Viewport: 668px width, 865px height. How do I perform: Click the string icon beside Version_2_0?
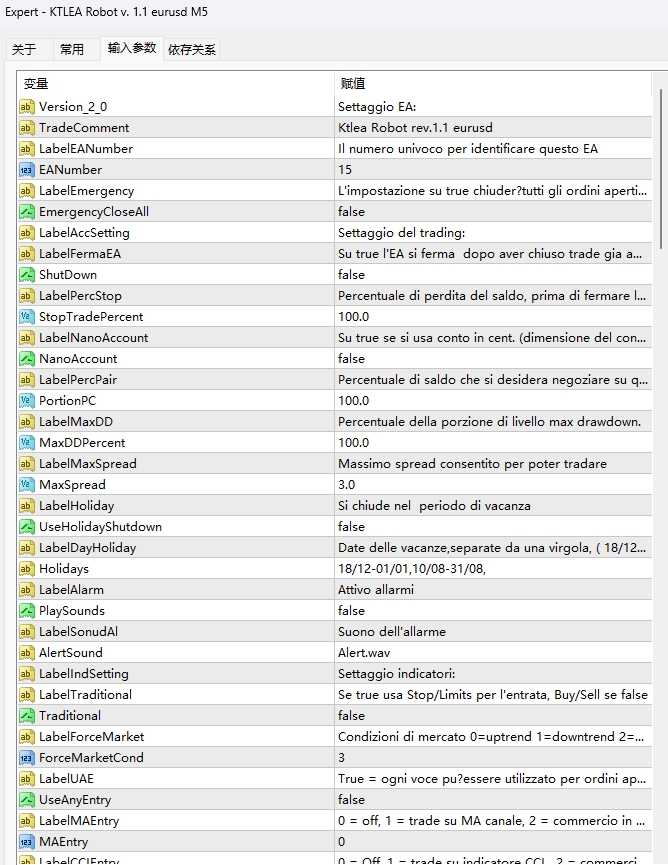[x=26, y=106]
